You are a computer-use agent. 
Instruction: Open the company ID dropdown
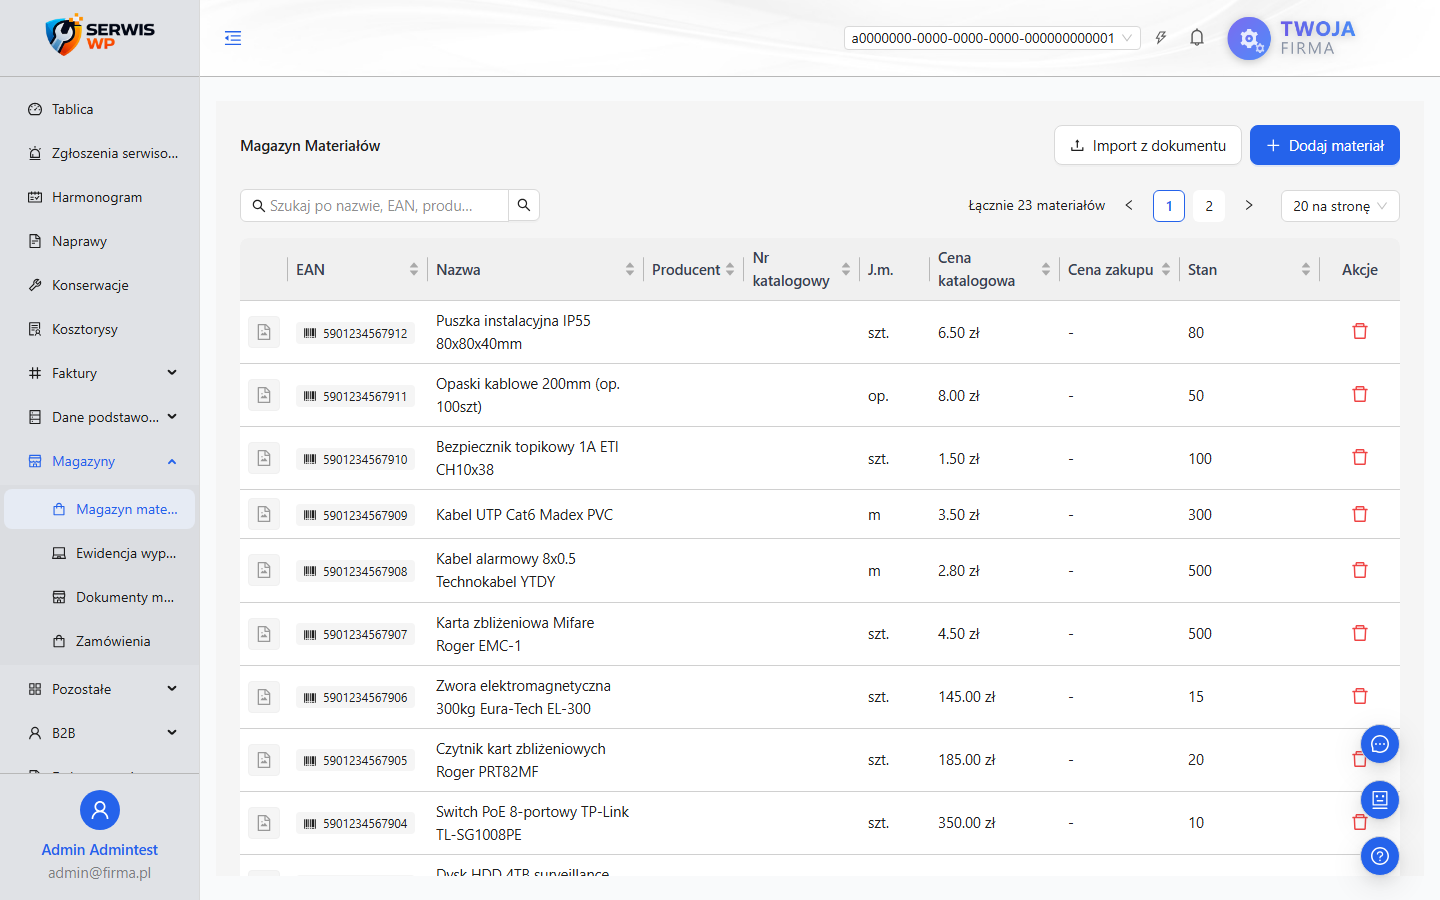coord(992,38)
